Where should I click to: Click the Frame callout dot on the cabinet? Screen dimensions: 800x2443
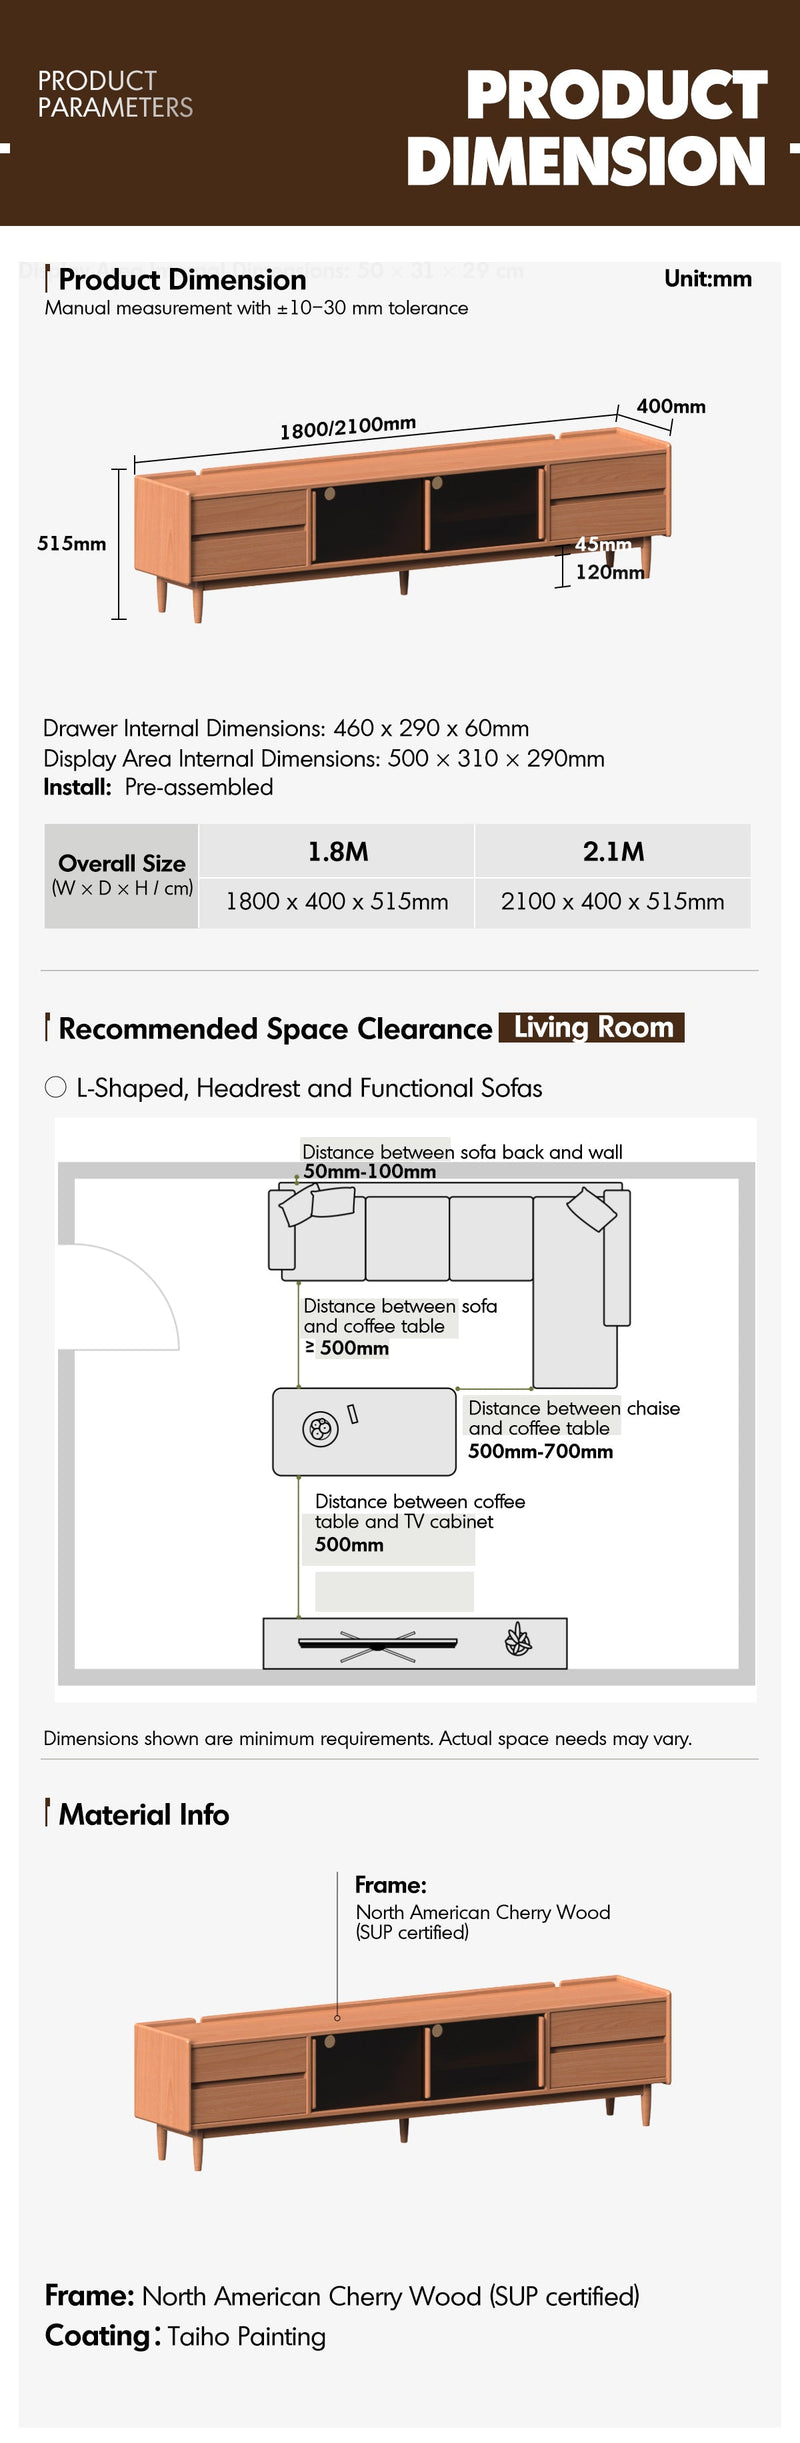click(338, 2017)
